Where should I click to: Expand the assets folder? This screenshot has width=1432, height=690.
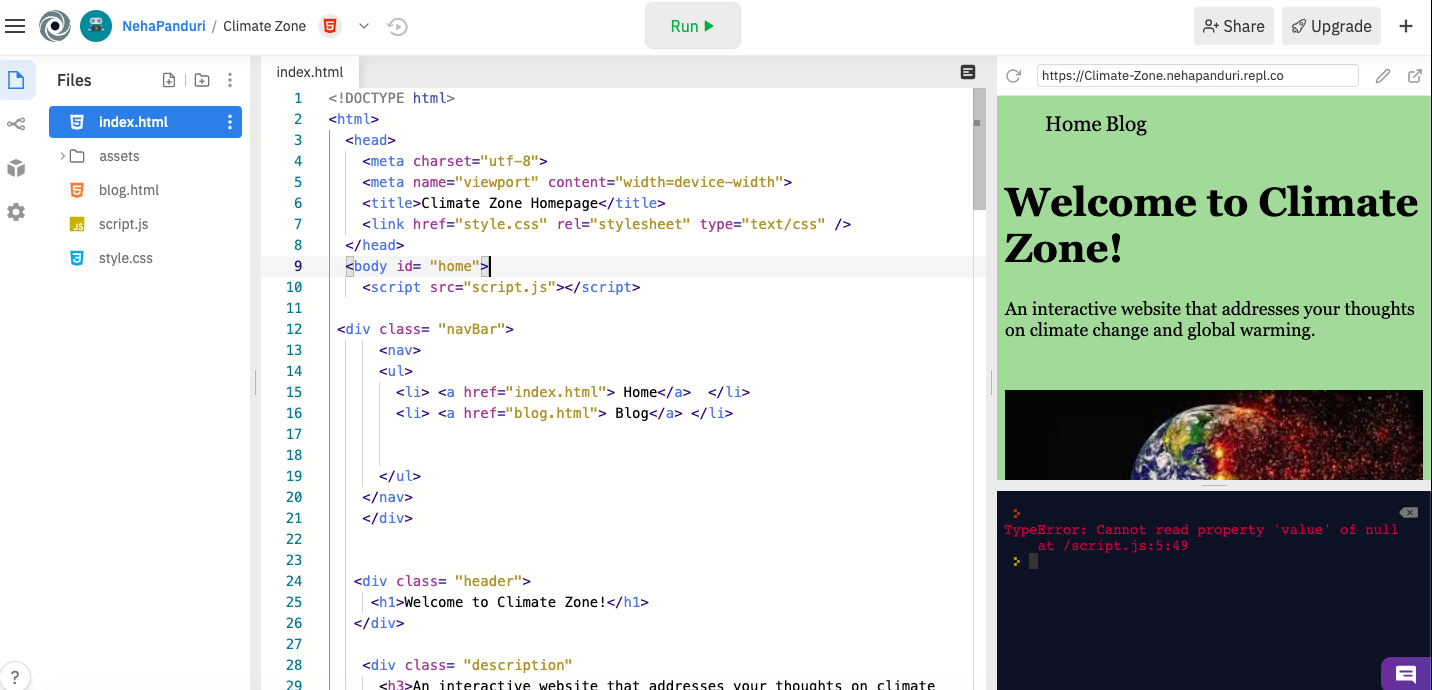(119, 156)
